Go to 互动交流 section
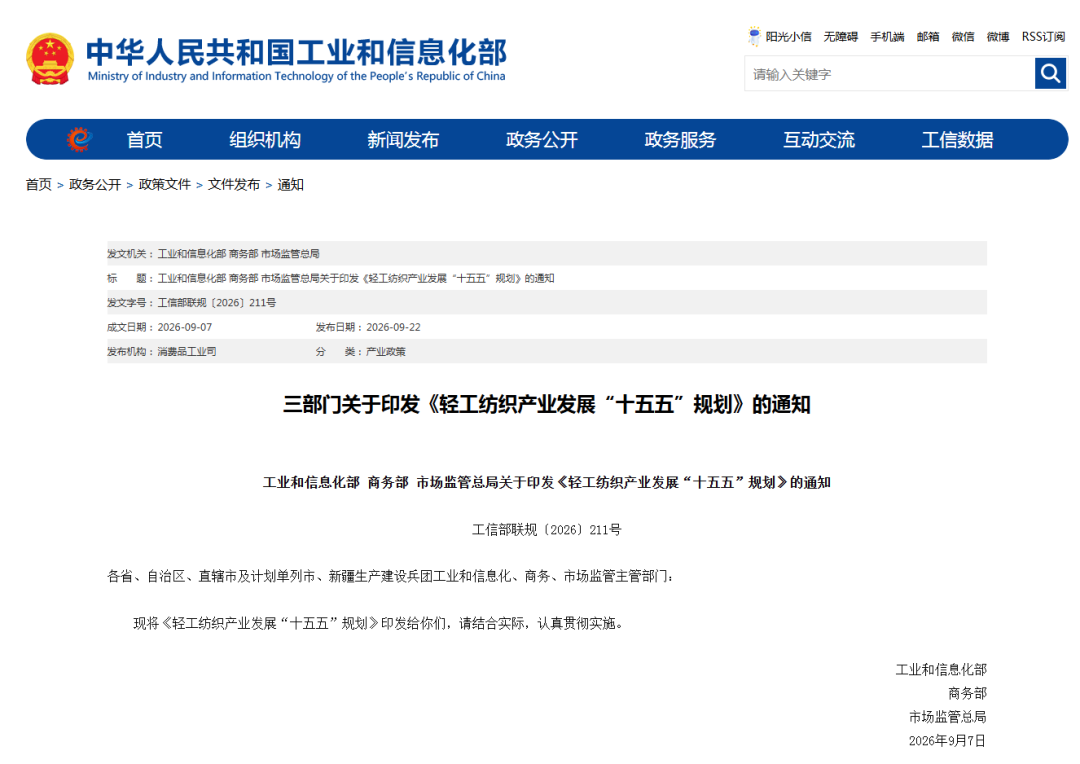 [819, 140]
